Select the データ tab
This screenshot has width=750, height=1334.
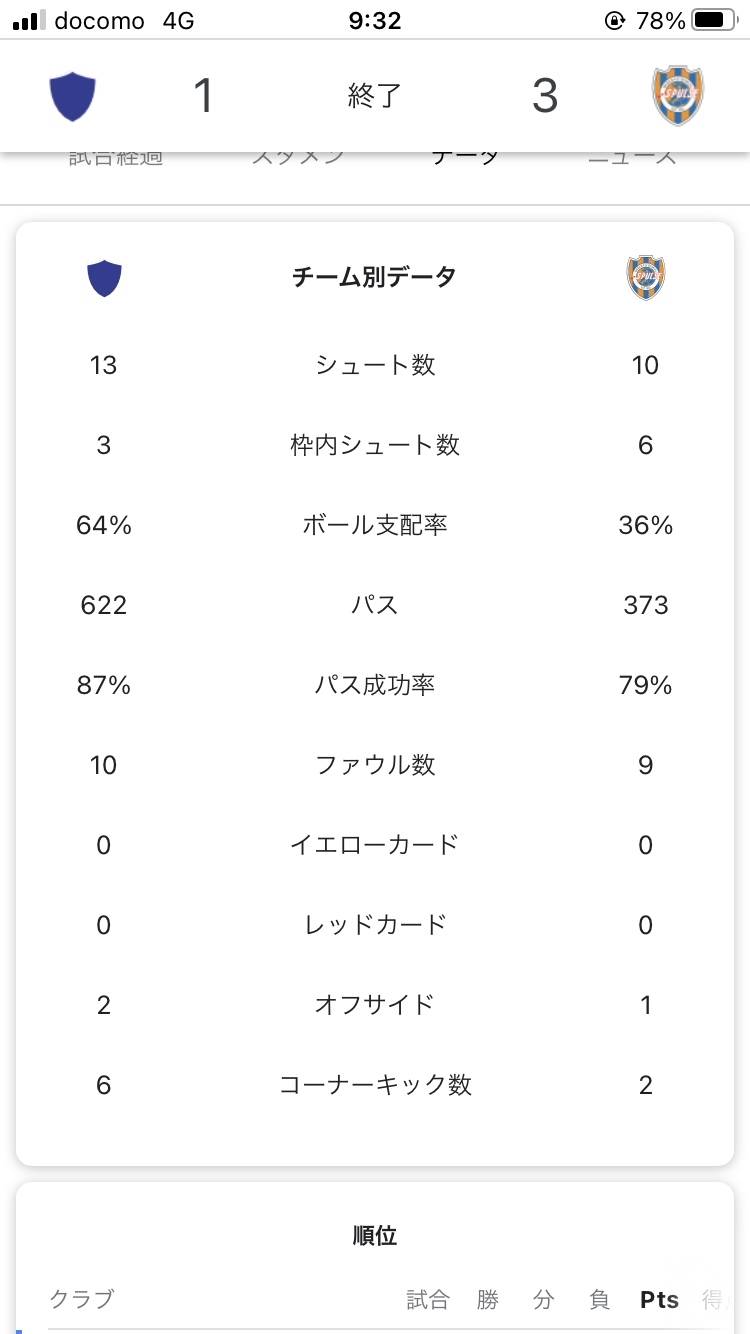coord(465,157)
